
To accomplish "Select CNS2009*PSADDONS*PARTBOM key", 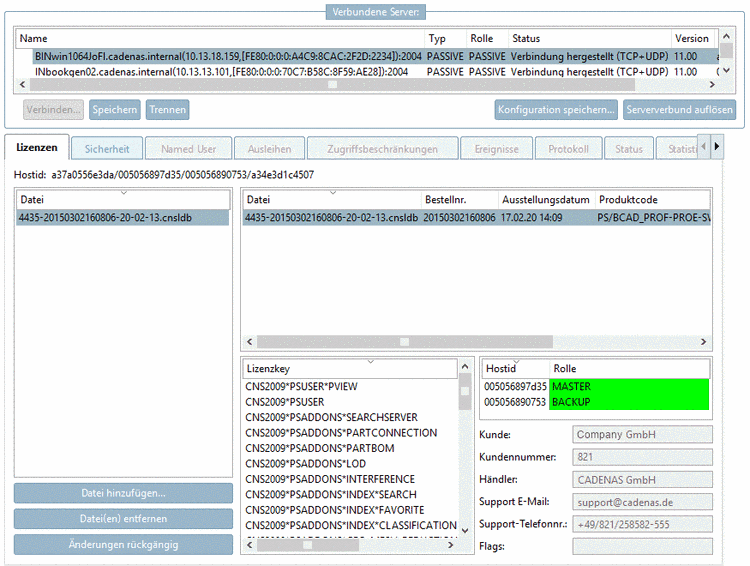I will pos(350,448).
